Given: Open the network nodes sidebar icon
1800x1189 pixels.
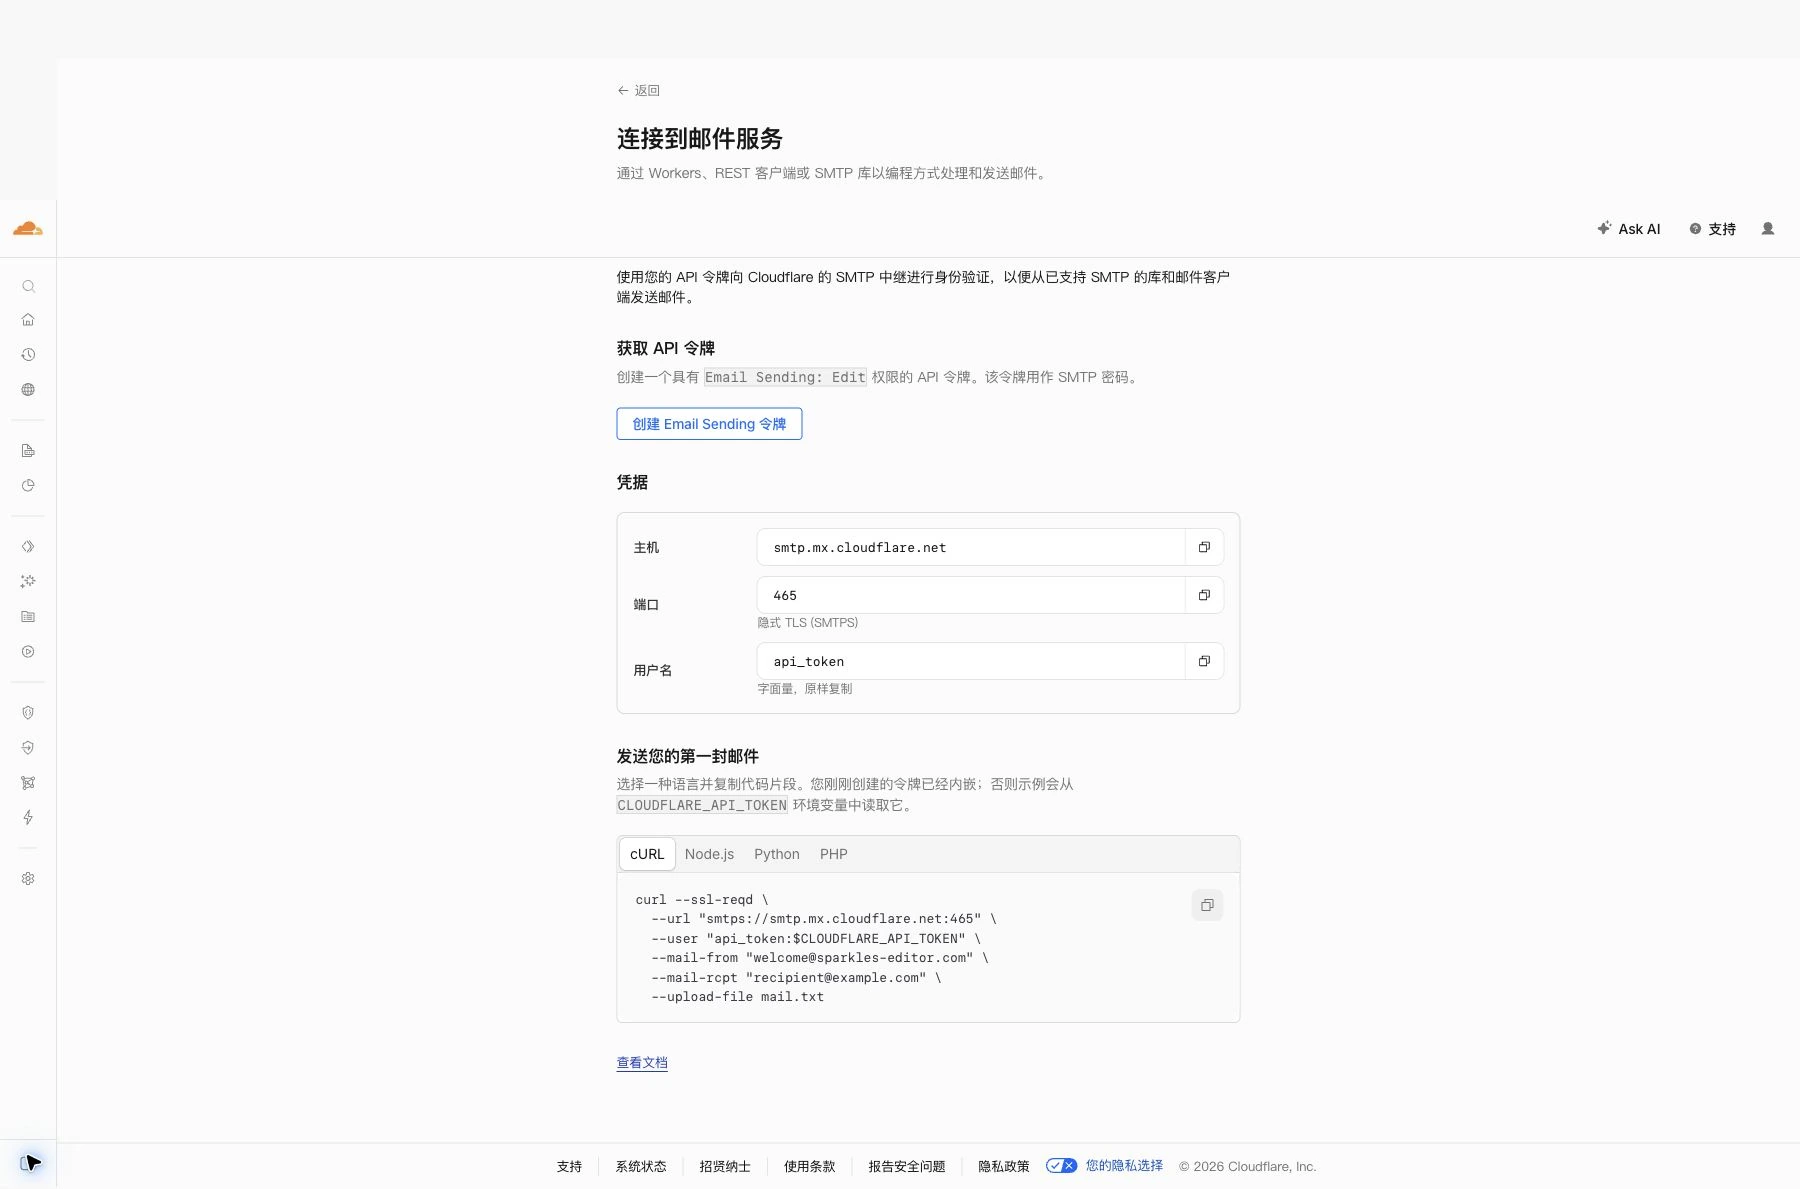Looking at the screenshot, I should pyautogui.click(x=28, y=783).
